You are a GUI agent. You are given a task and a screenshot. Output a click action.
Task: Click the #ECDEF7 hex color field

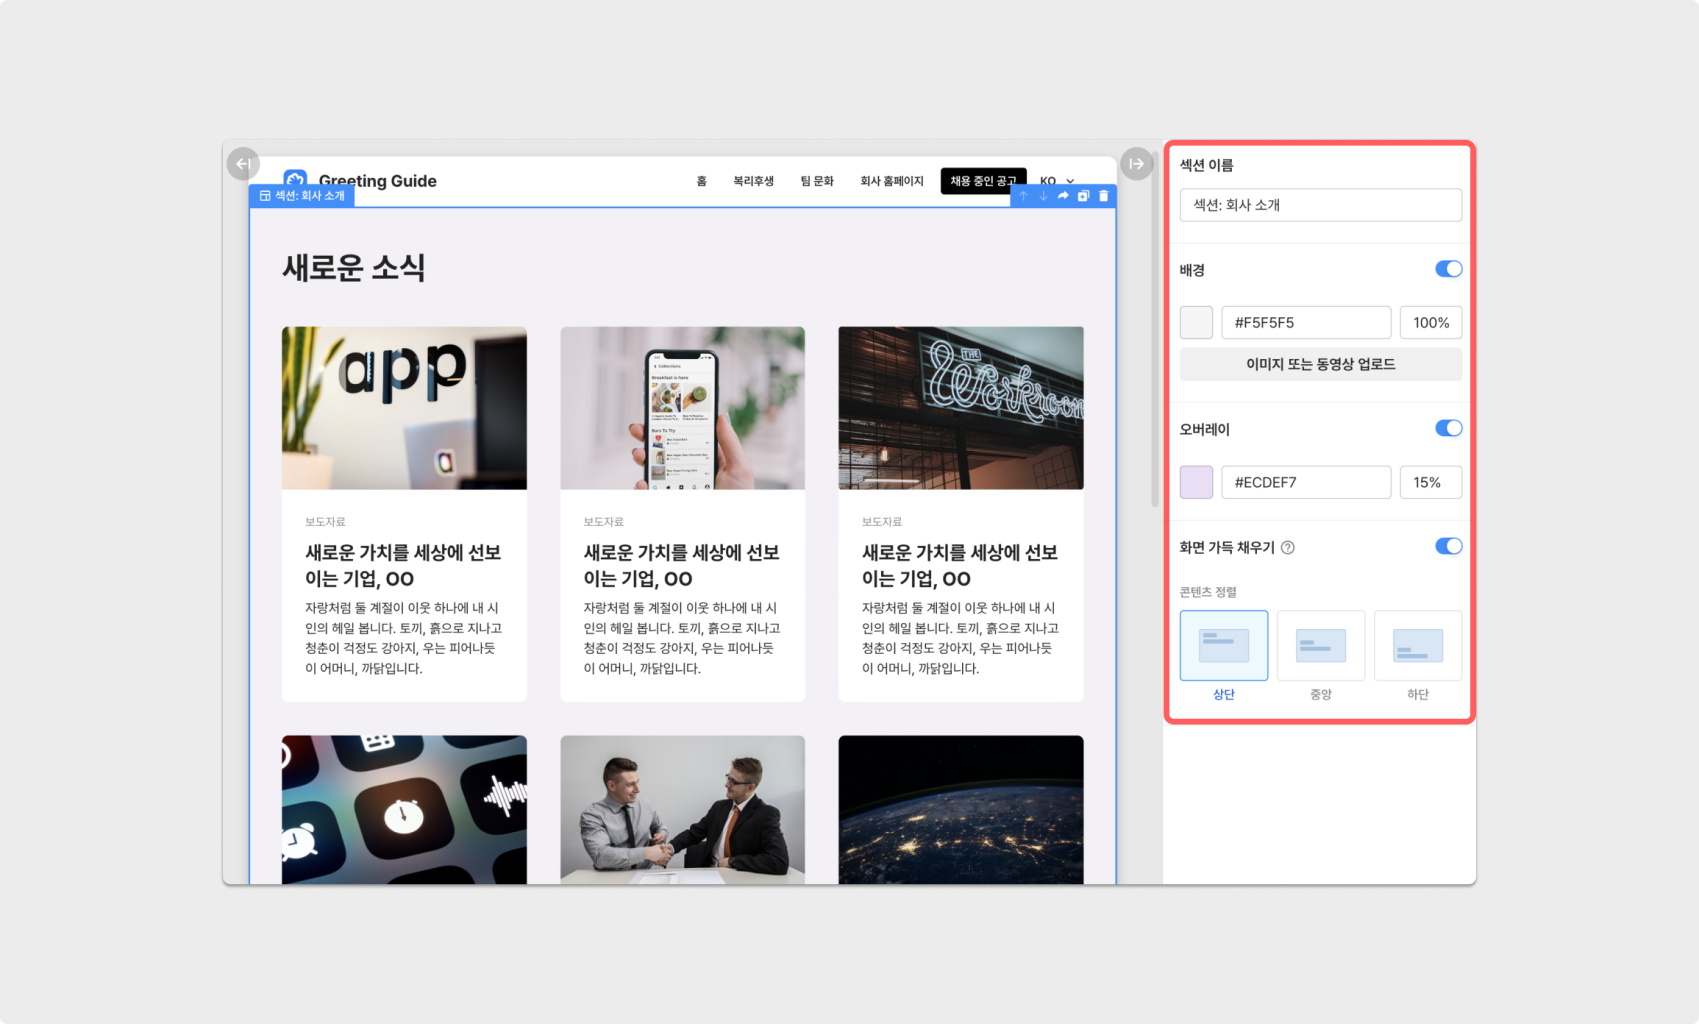[1306, 482]
